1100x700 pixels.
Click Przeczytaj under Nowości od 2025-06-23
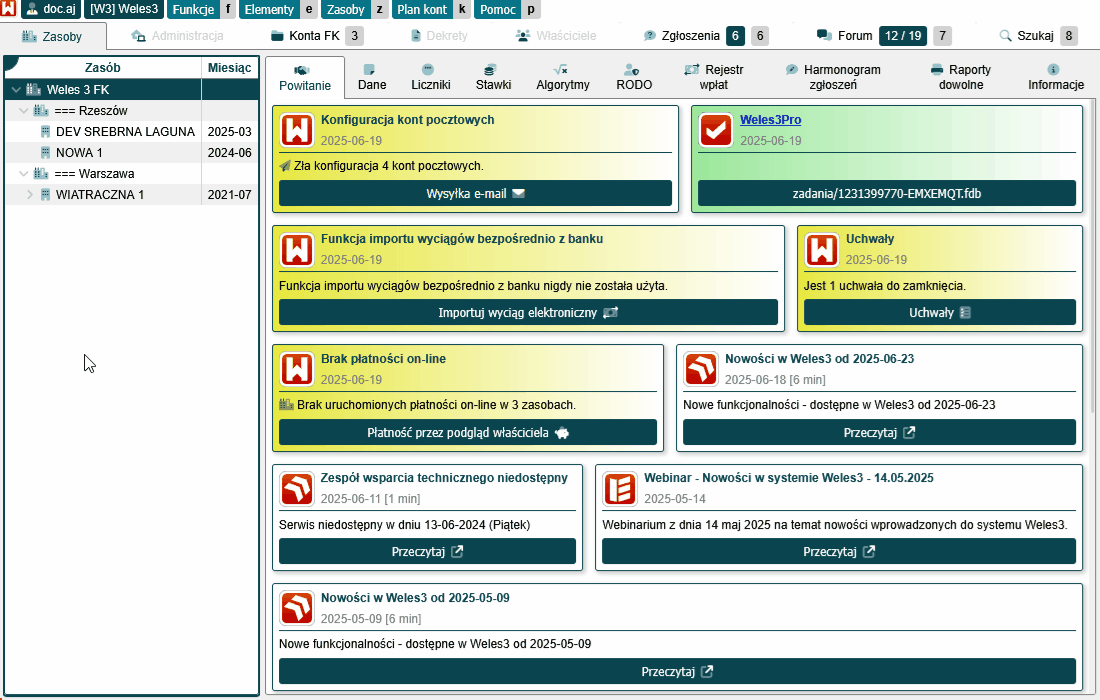click(x=879, y=433)
